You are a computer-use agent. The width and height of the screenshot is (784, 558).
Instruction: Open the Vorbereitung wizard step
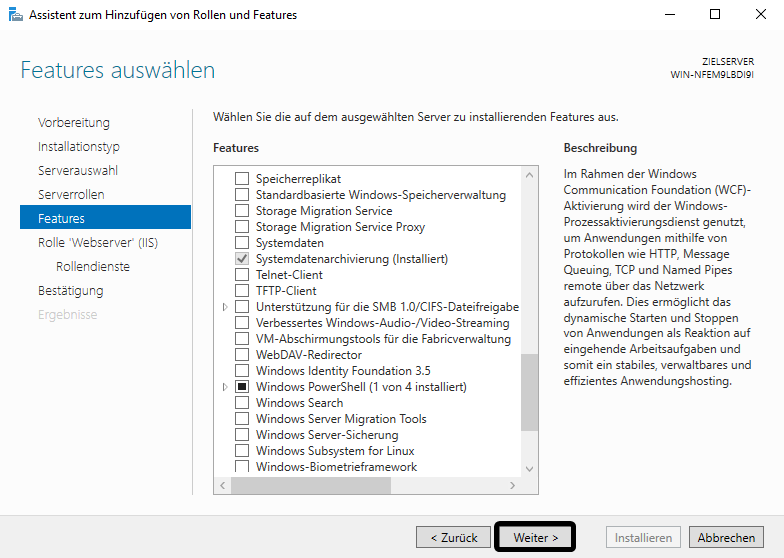point(74,122)
